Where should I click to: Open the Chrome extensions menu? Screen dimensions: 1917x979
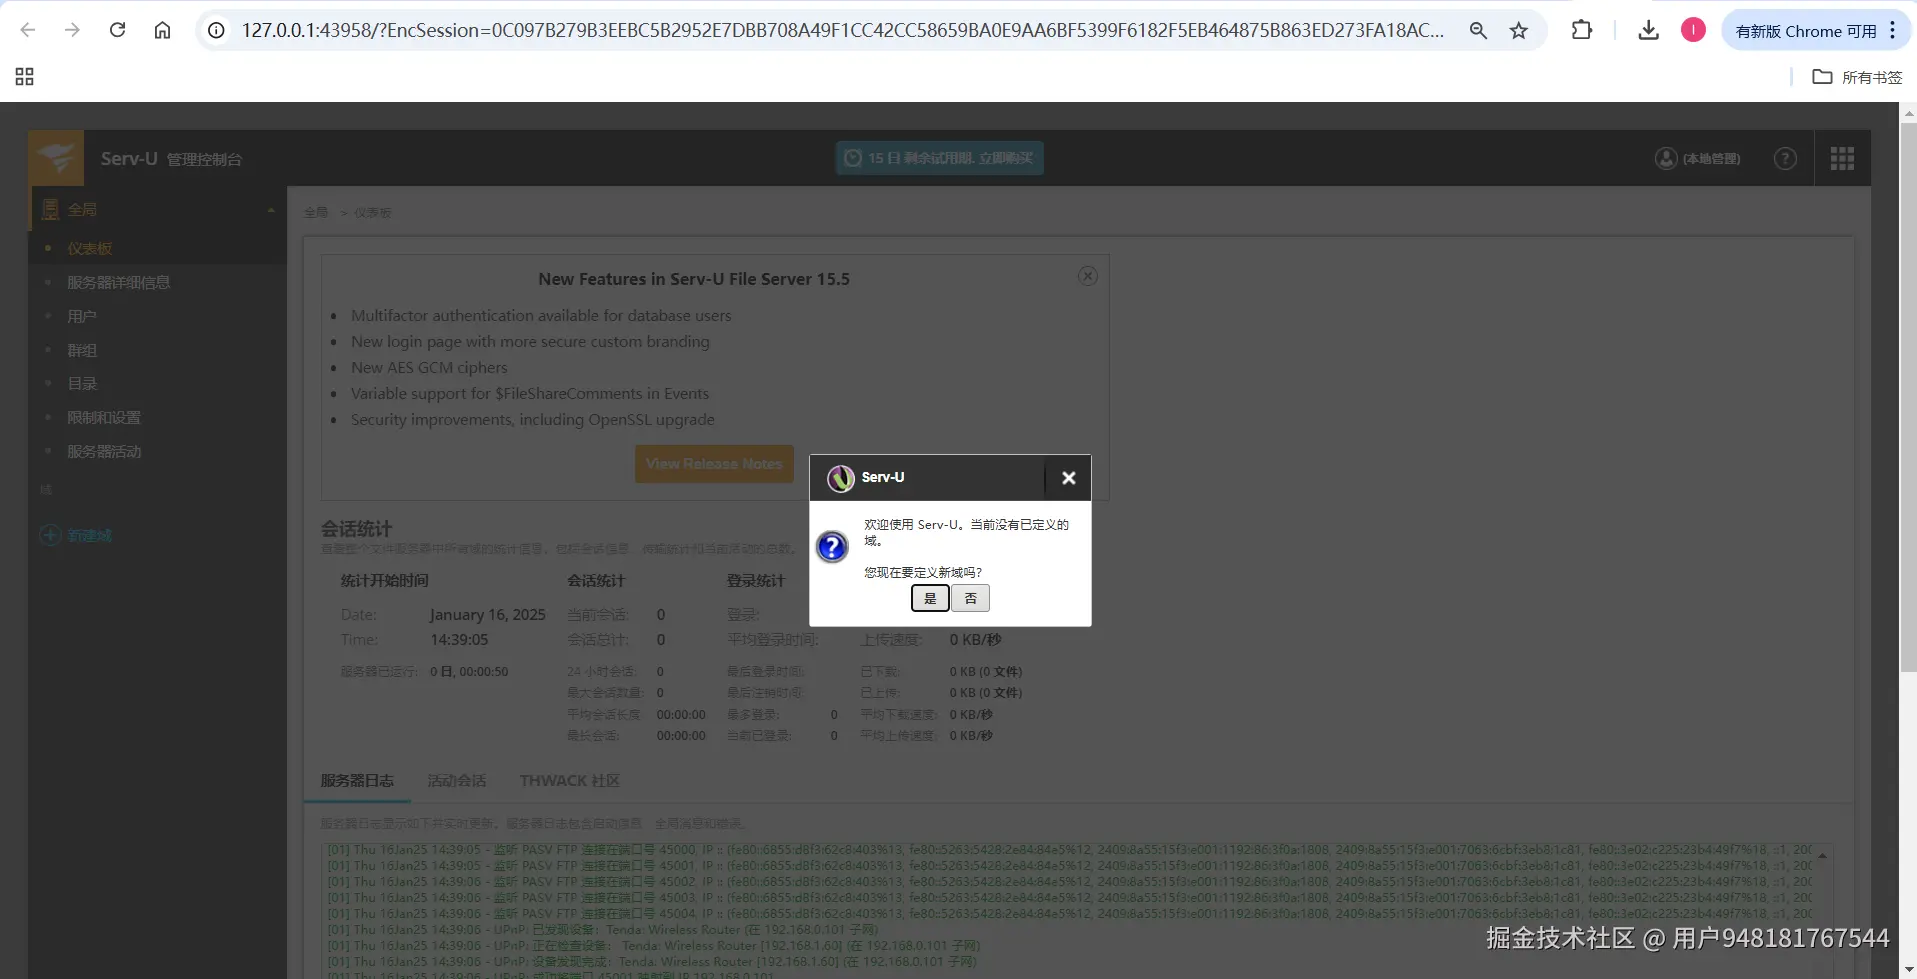coord(1581,30)
